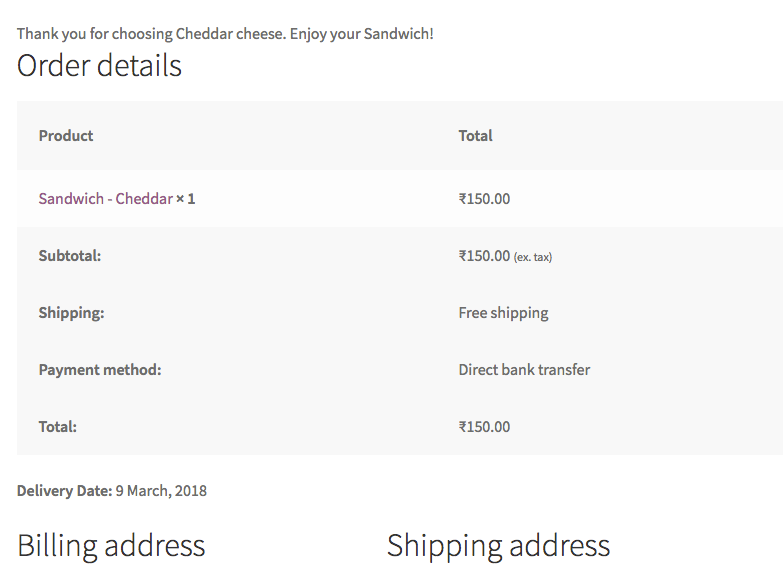Click the (ex. tax) note
Image resolution: width=783 pixels, height=573 pixels.
pos(533,257)
